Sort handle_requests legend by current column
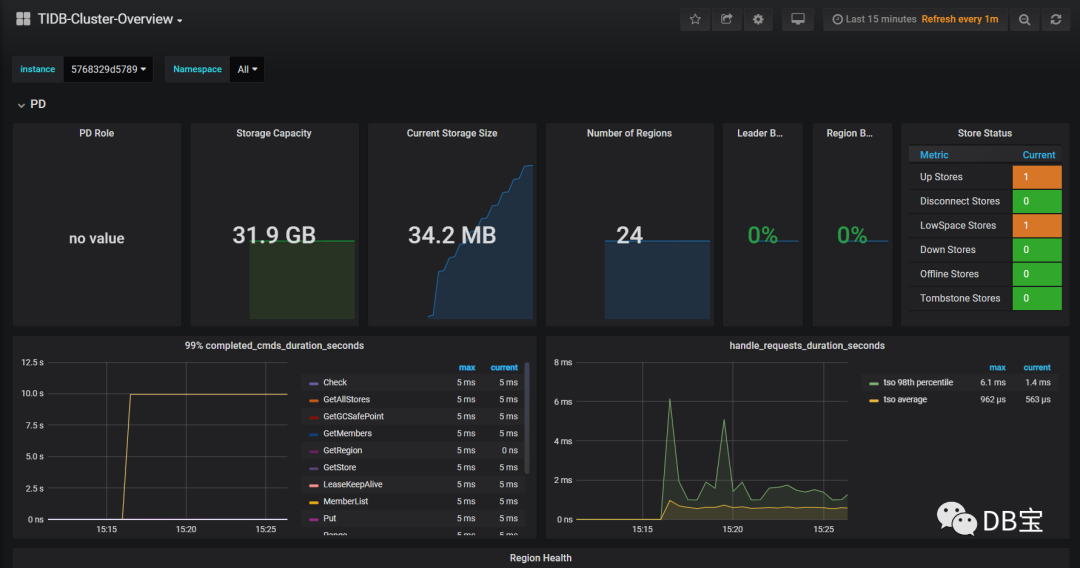This screenshot has height=568, width=1080. pyautogui.click(x=1037, y=368)
